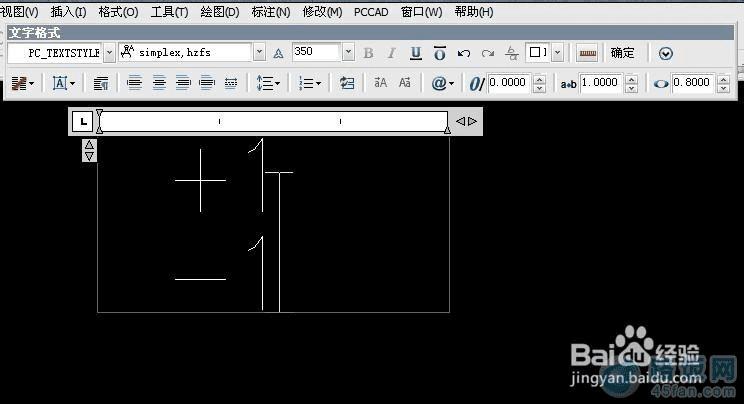
Task: Open the @ symbol menu
Action: click(x=443, y=84)
